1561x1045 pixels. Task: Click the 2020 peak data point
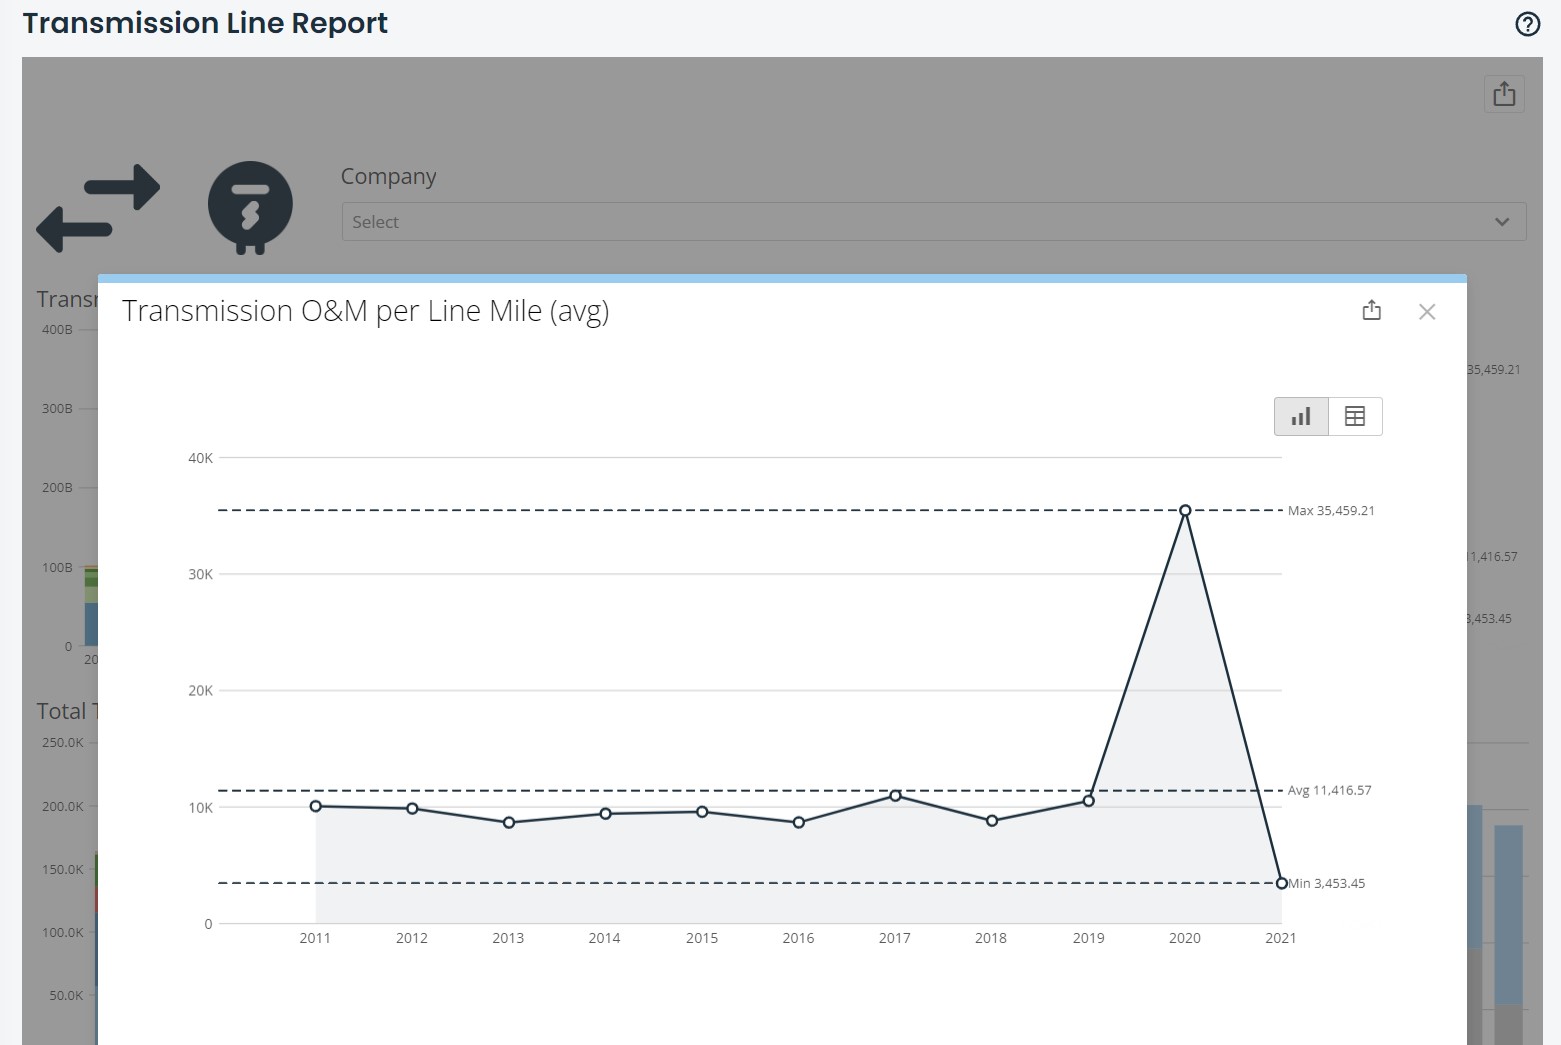[x=1185, y=511]
